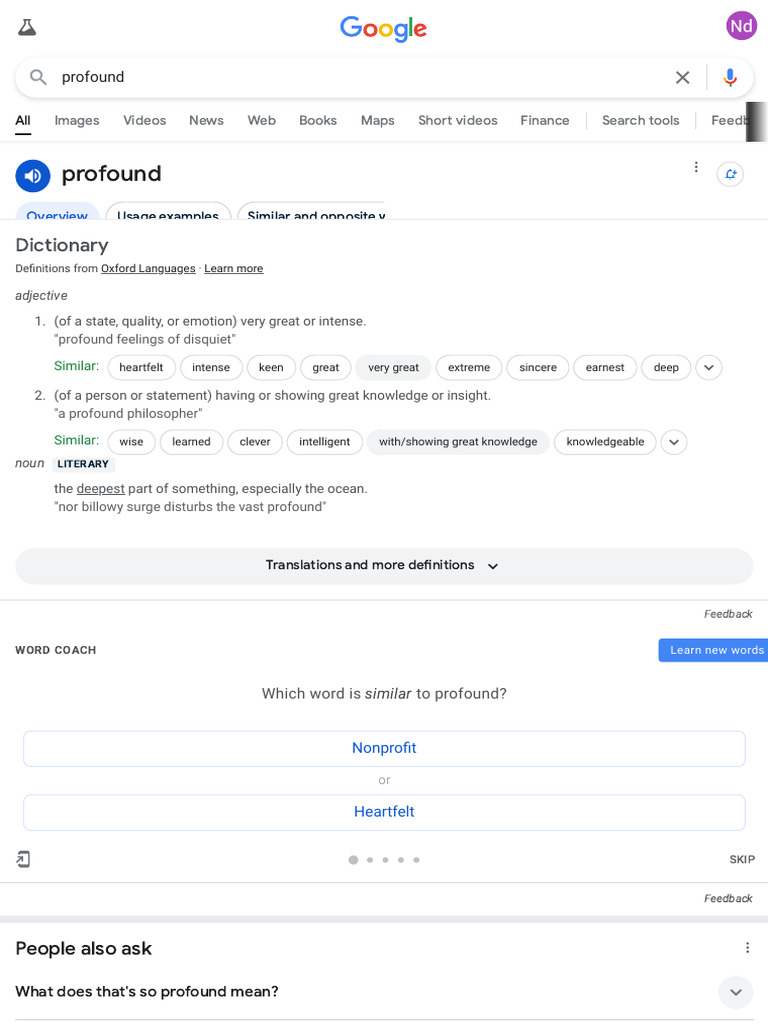Viewport: 768px width, 1024px height.
Task: Open People also ask options menu
Action: tap(747, 947)
